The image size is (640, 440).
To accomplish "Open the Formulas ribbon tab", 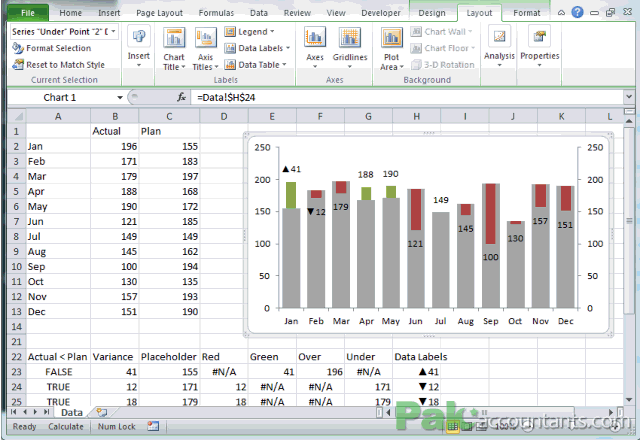I will point(216,13).
